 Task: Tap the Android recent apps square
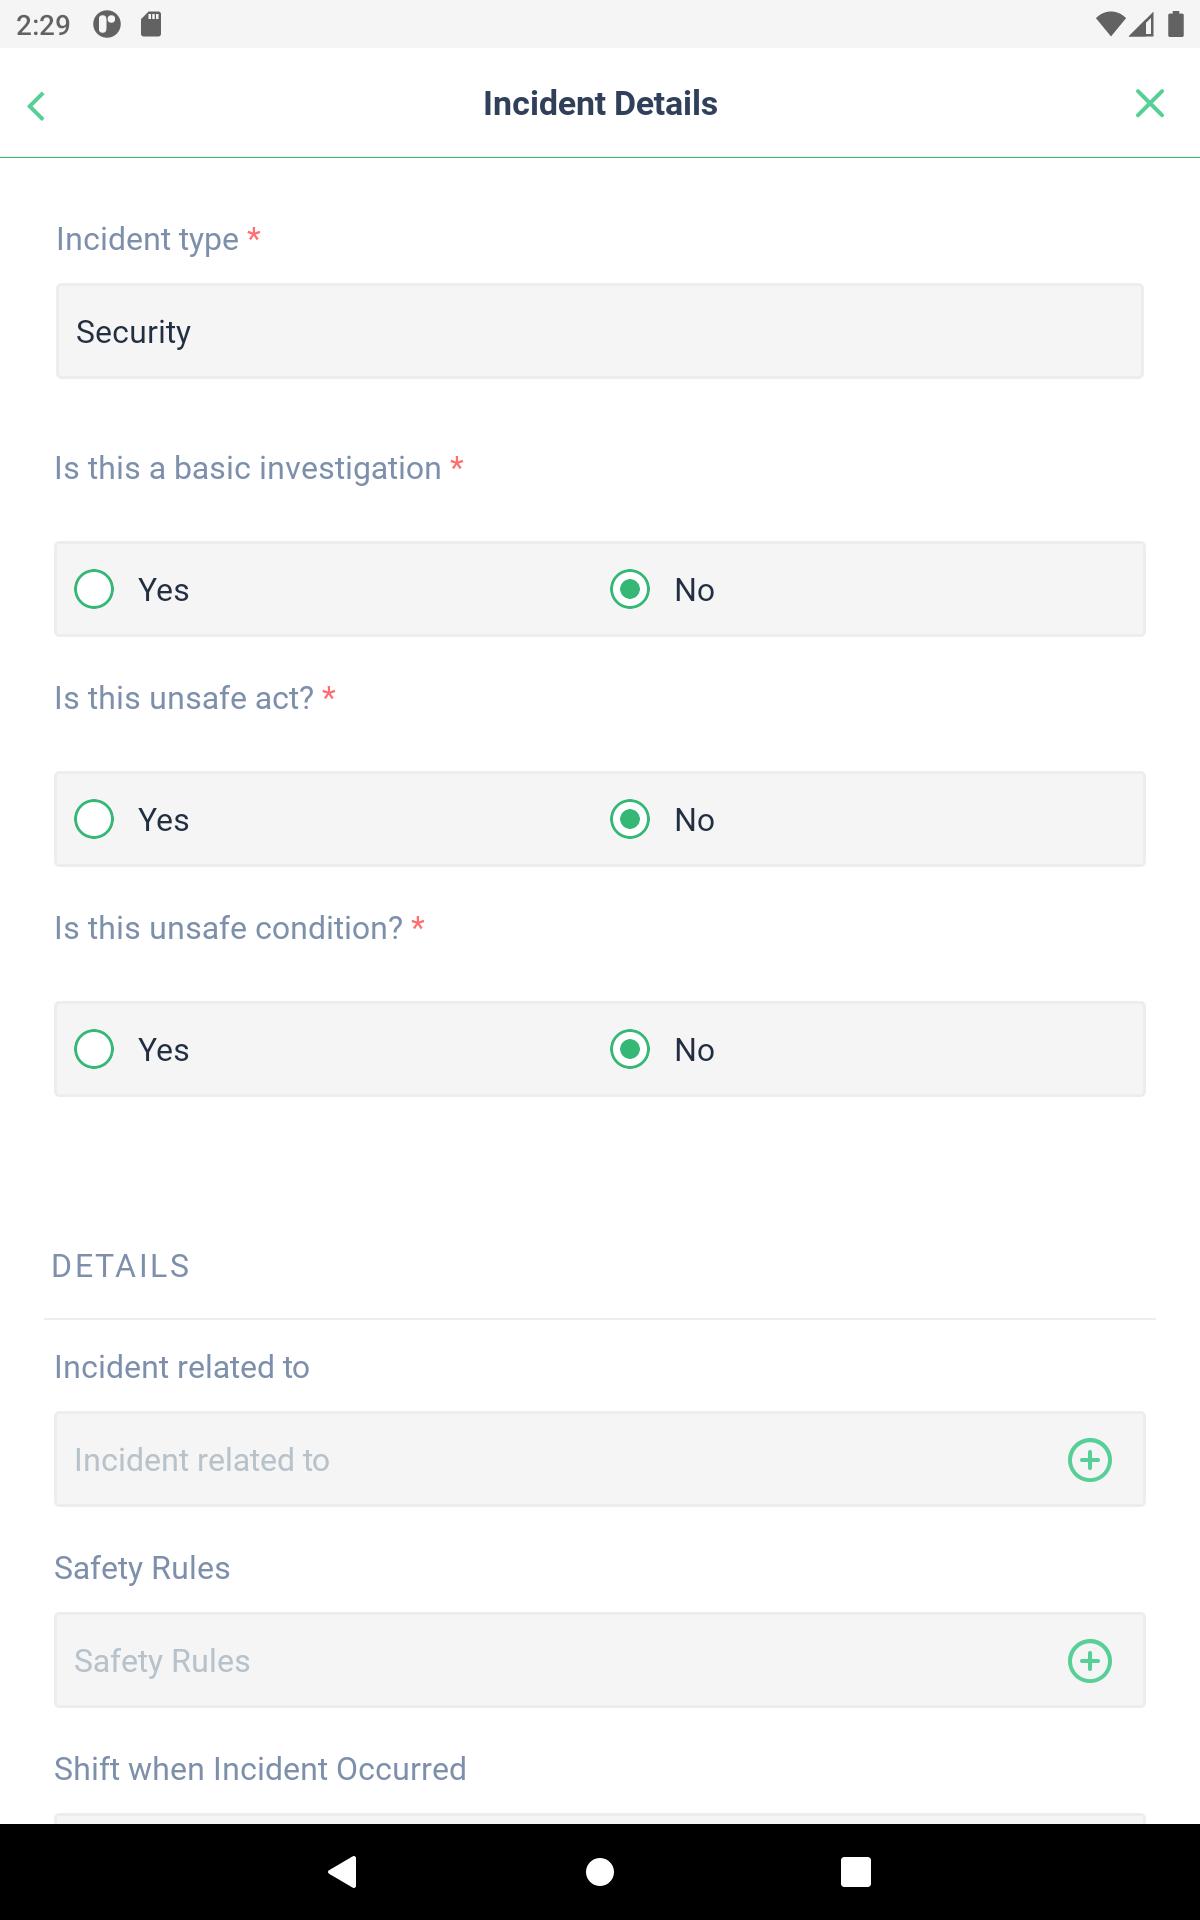(x=856, y=1872)
